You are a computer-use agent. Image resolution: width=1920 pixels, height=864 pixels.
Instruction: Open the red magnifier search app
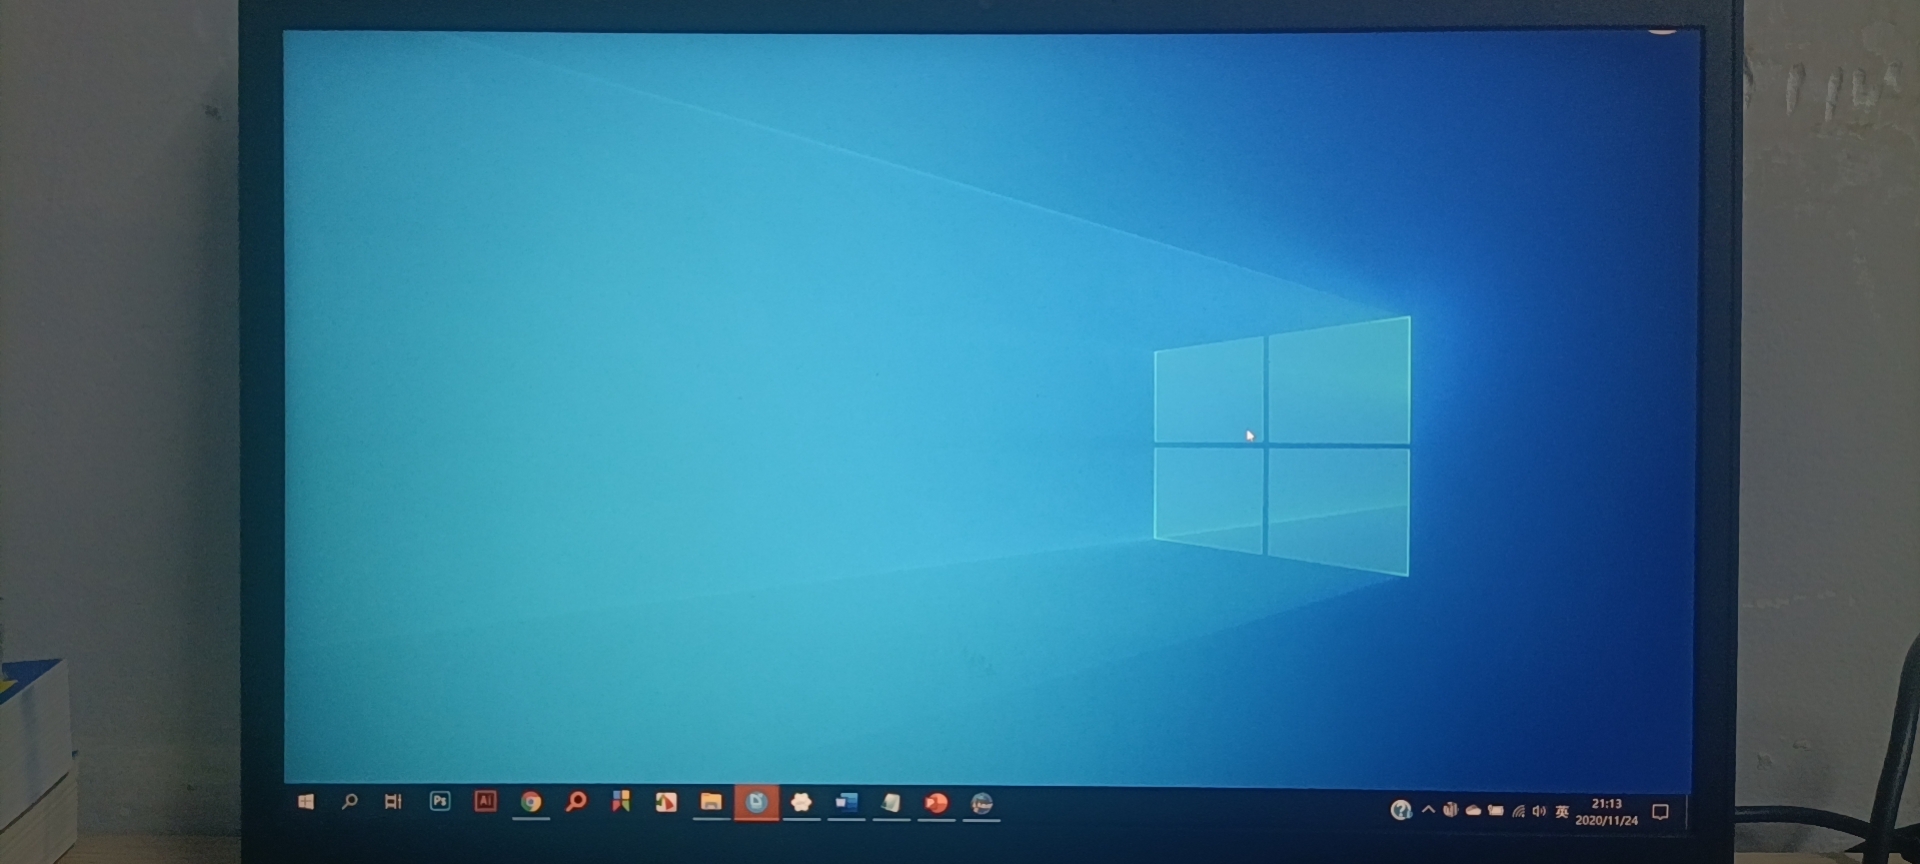[x=576, y=802]
